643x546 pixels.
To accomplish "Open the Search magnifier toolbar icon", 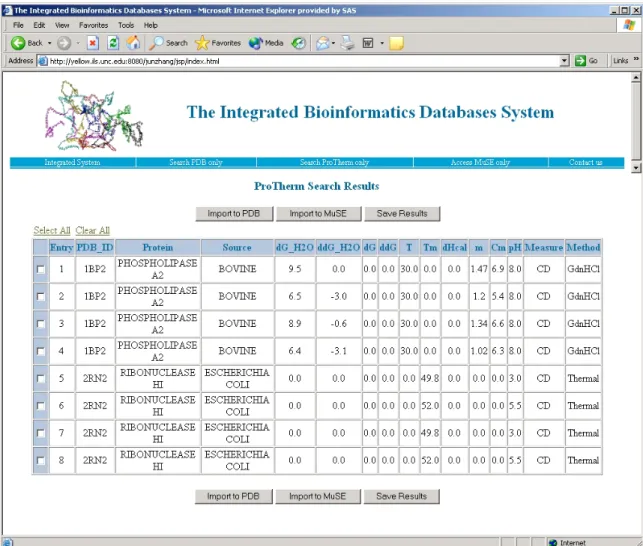I will (x=156, y=43).
